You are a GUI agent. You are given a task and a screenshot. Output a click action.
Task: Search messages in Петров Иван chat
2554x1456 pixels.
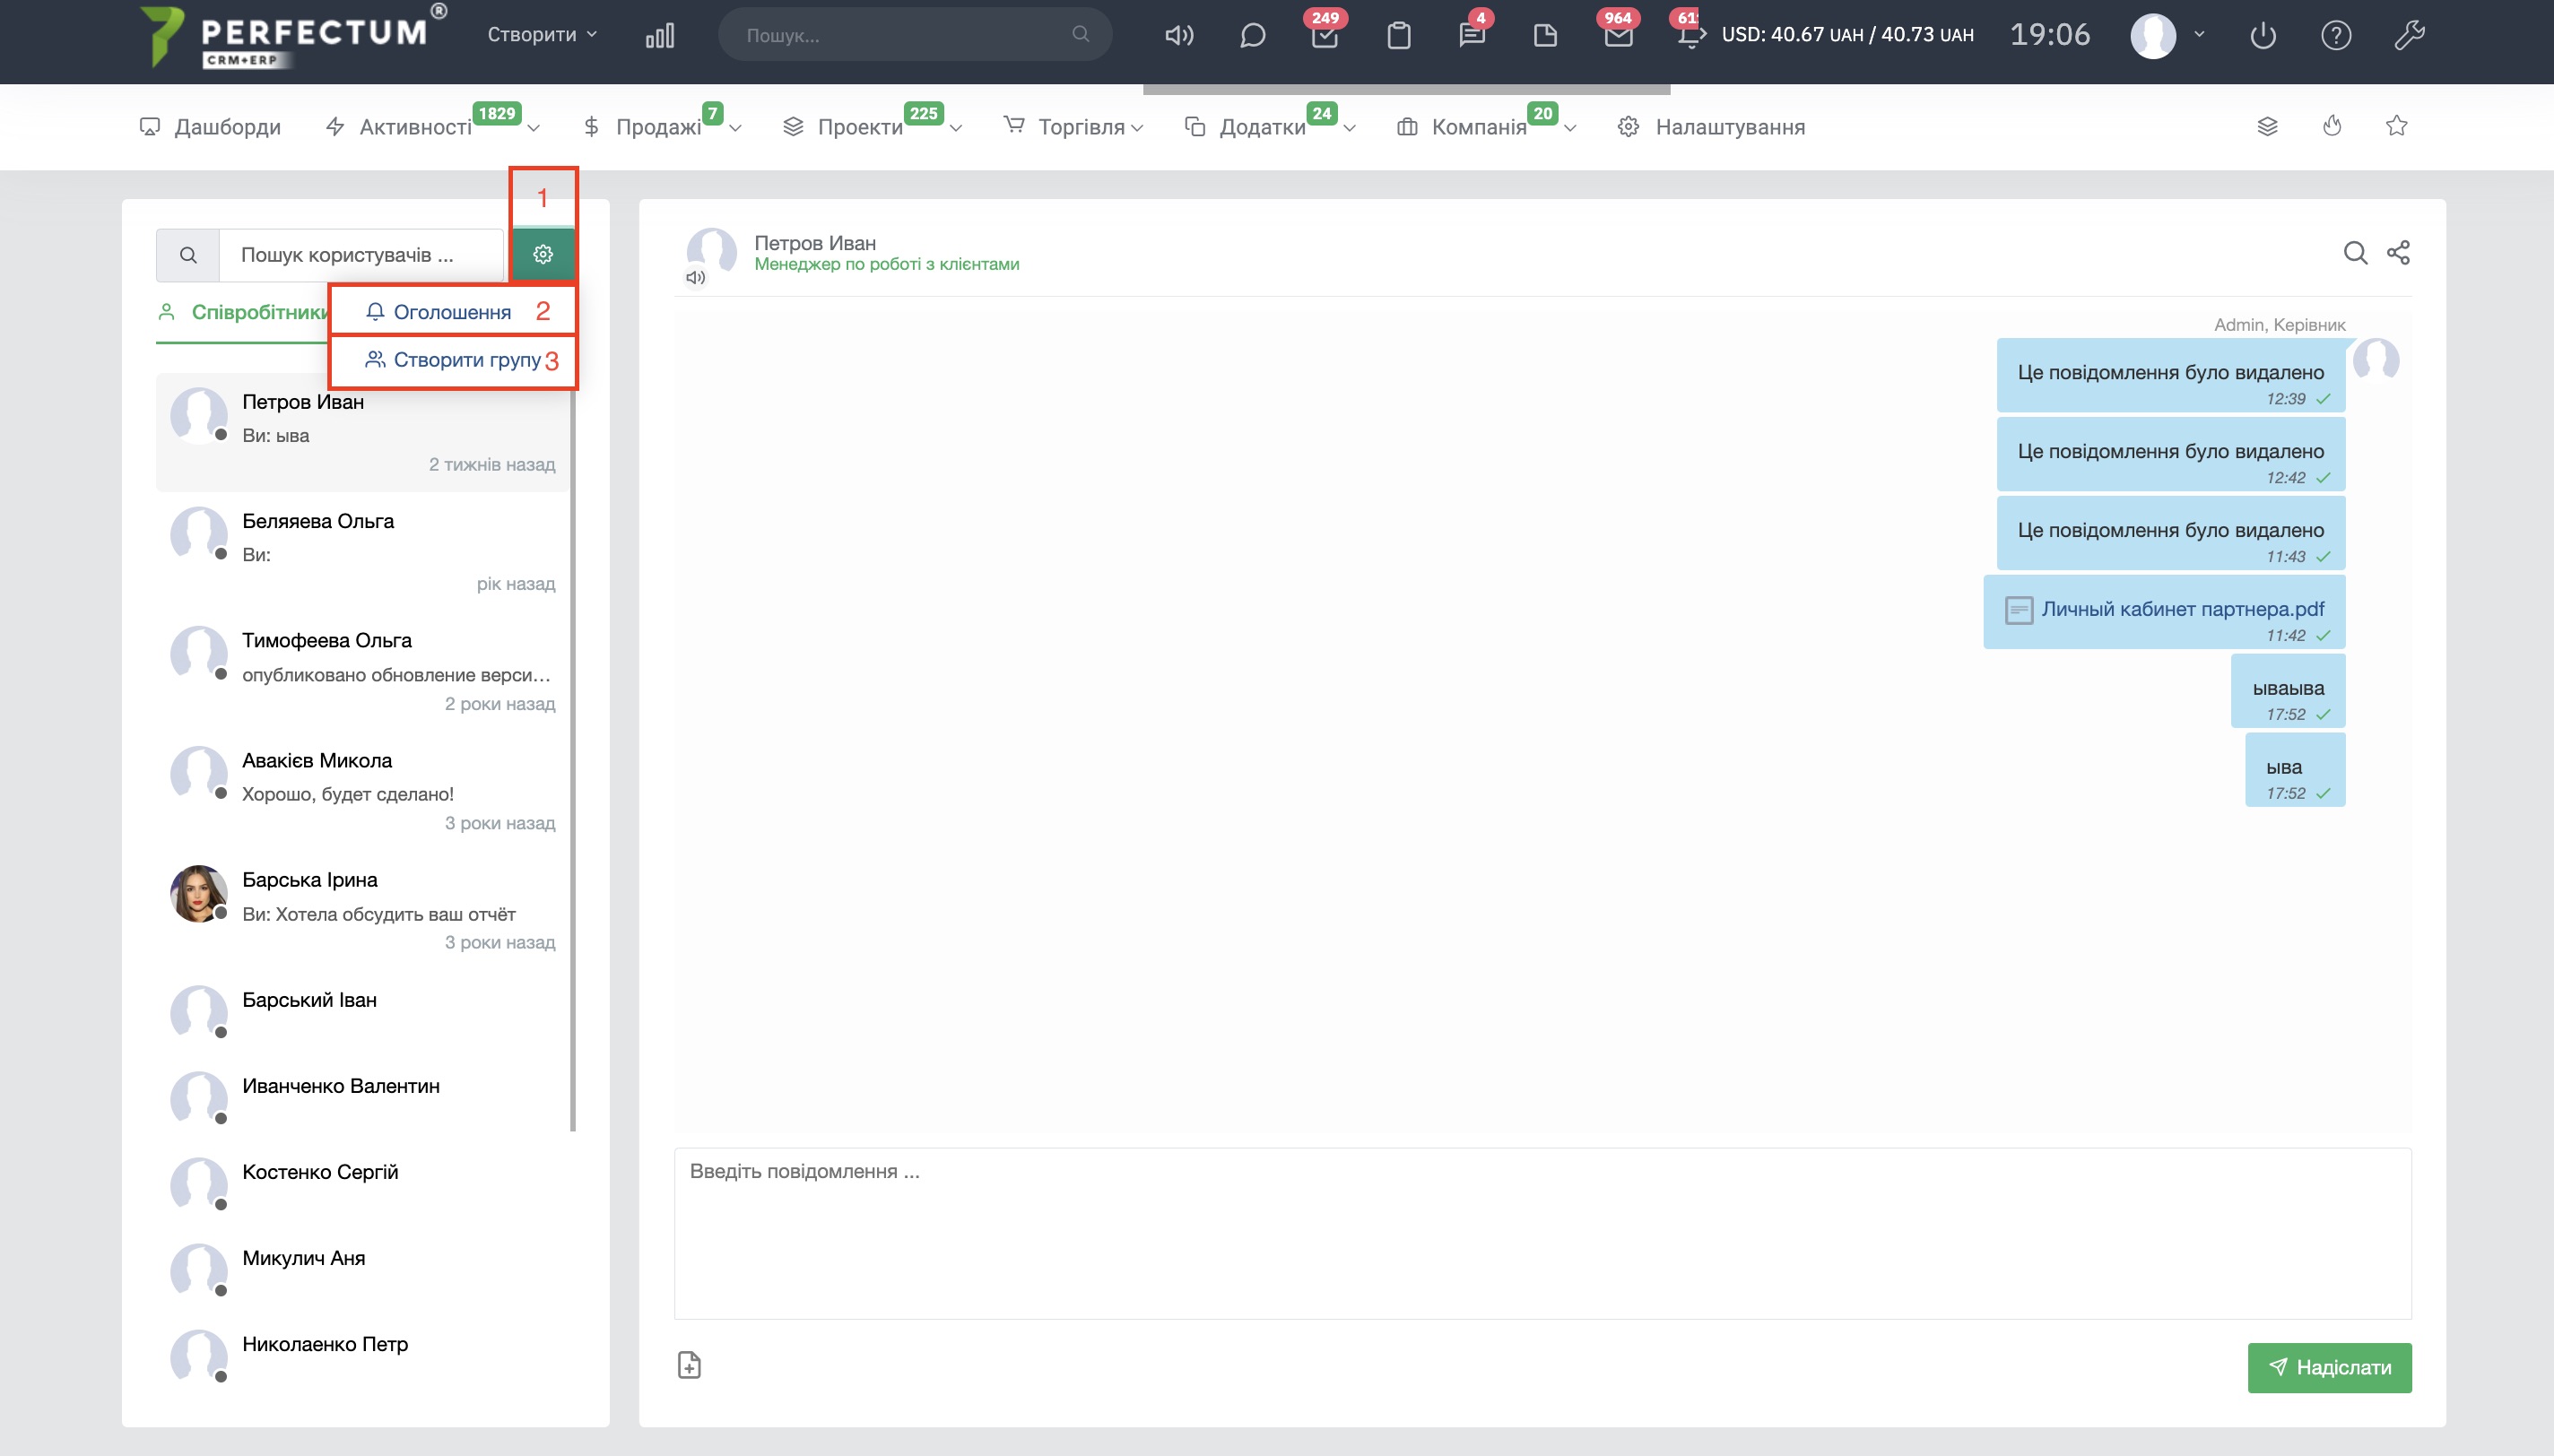(x=2355, y=253)
